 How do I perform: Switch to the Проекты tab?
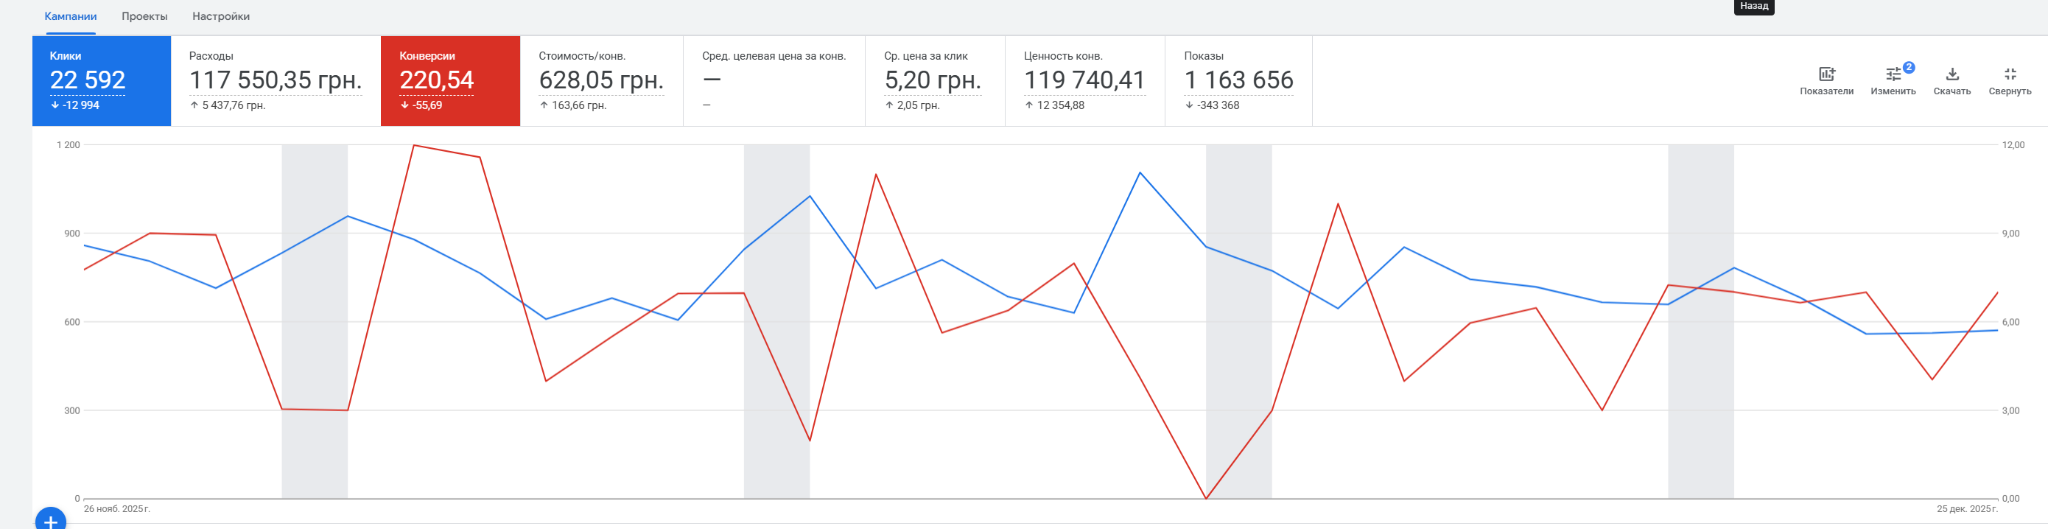tap(145, 17)
